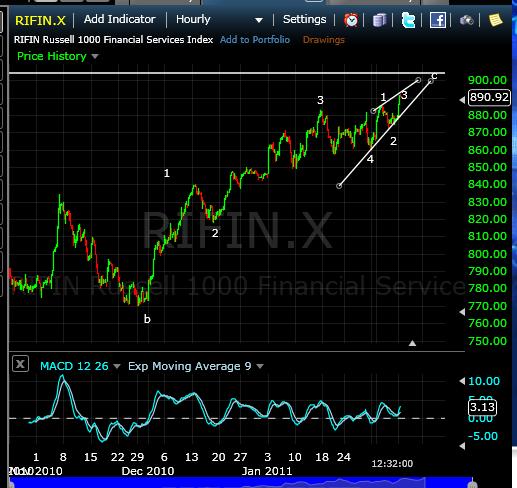Click the RIFIN.X ticker symbol
This screenshot has height=488, width=517.
[40, 20]
